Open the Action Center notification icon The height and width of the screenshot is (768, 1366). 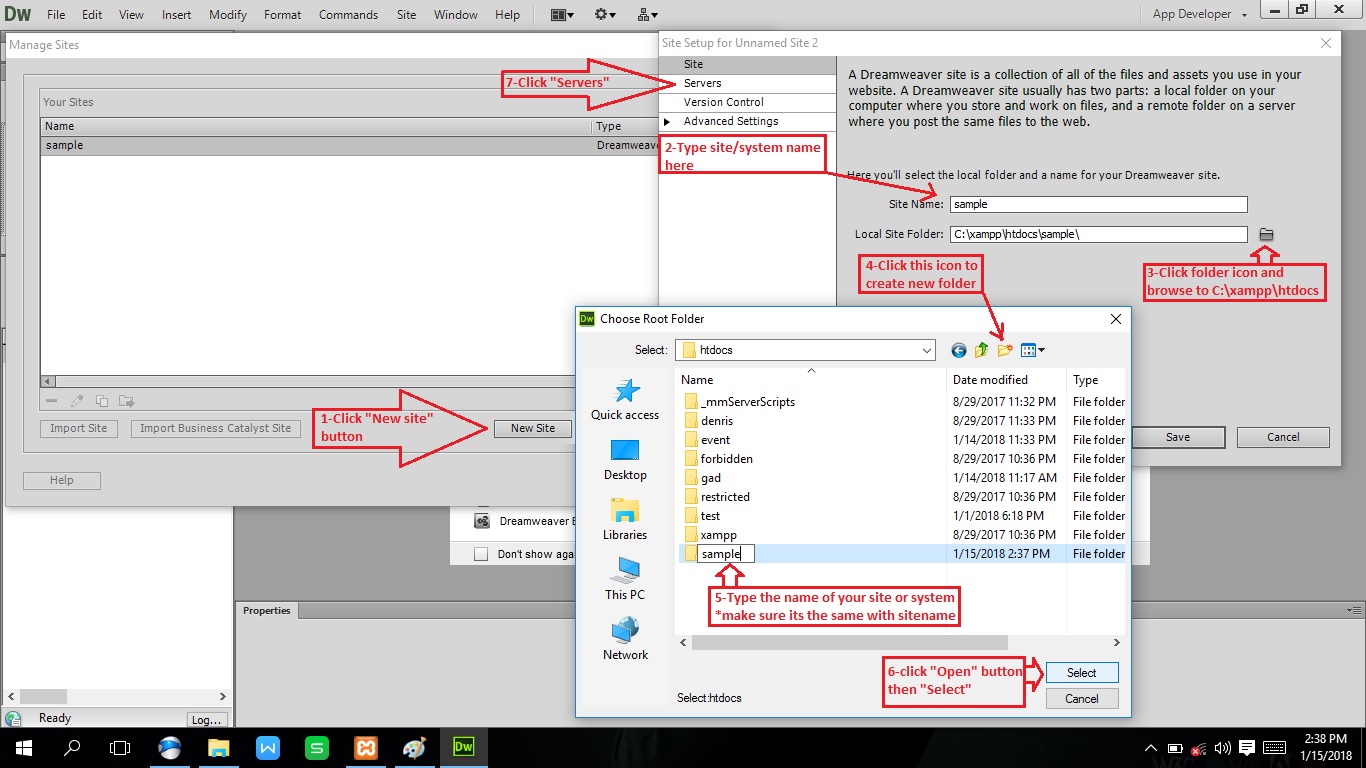tap(1247, 748)
